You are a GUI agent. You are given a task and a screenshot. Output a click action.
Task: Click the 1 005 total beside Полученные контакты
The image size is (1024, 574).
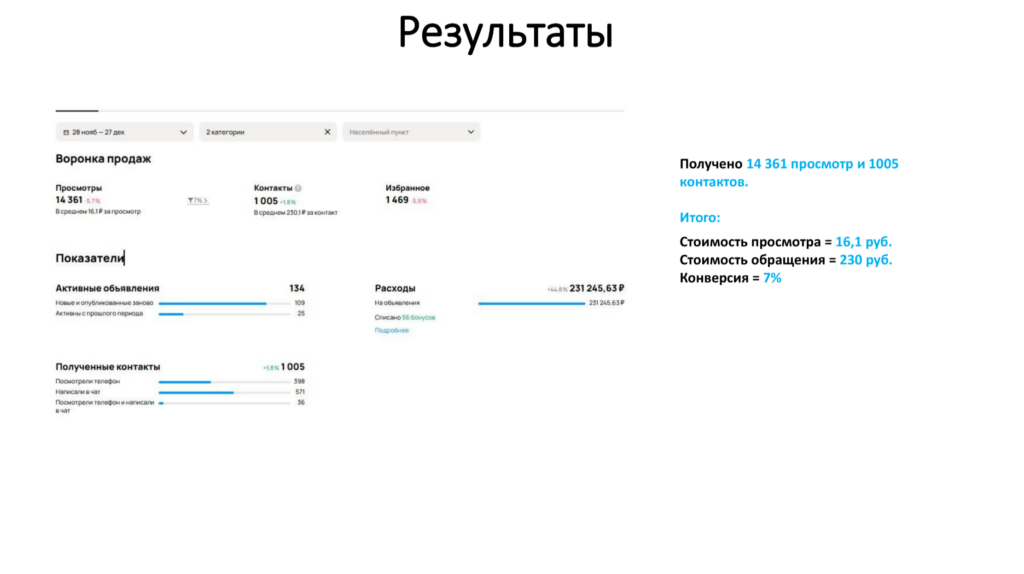[x=293, y=367]
